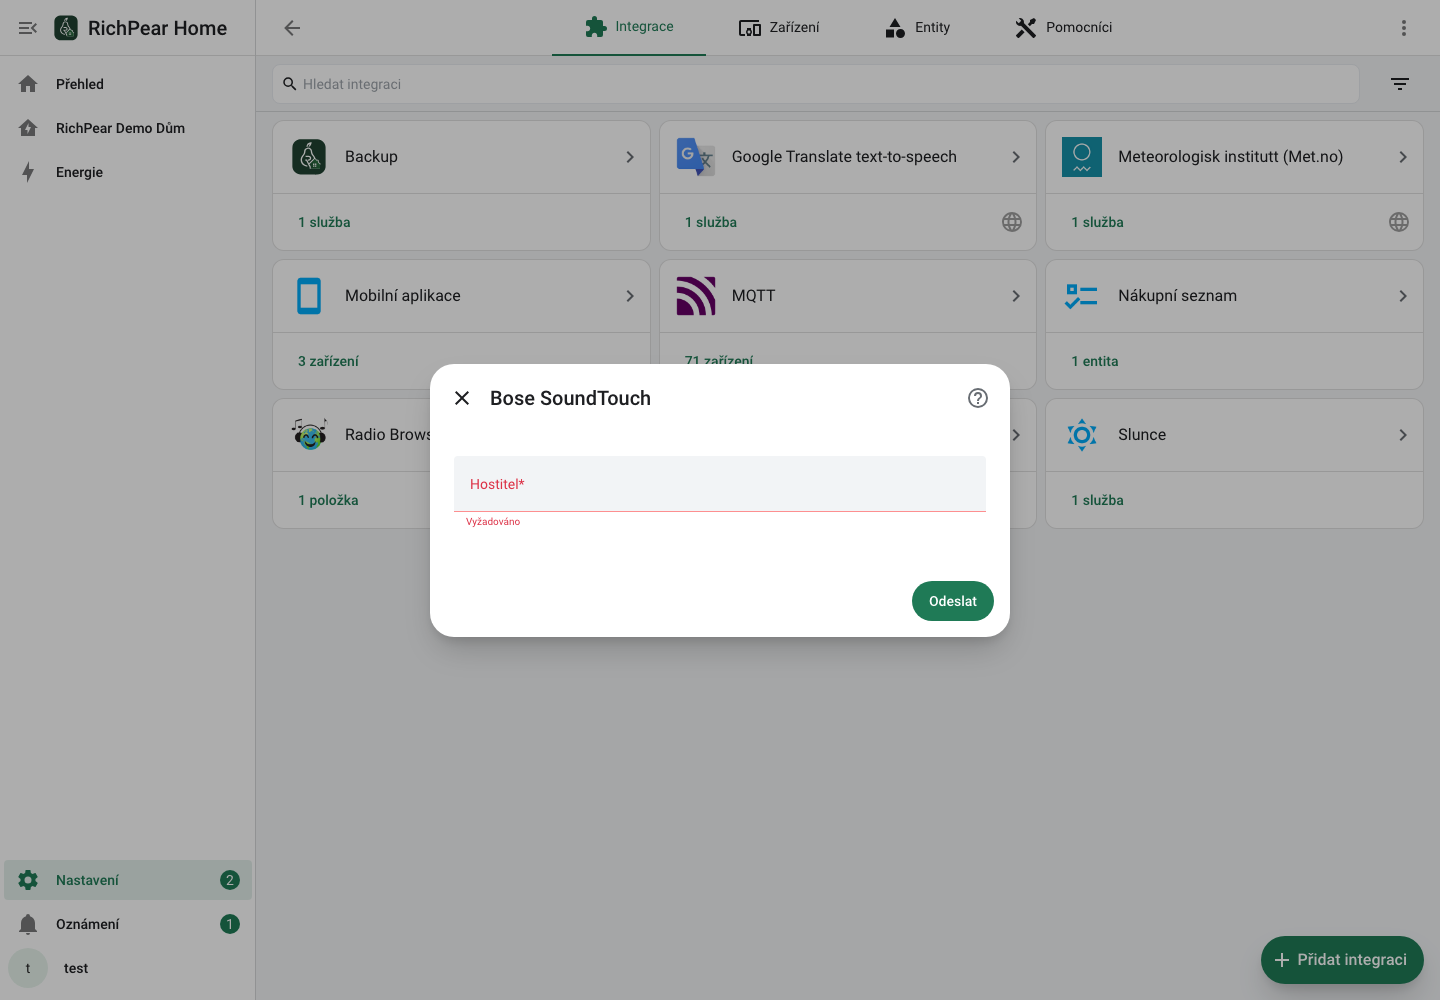The image size is (1440, 1000).
Task: Switch to the Pomocníci tab
Action: coord(1063,27)
